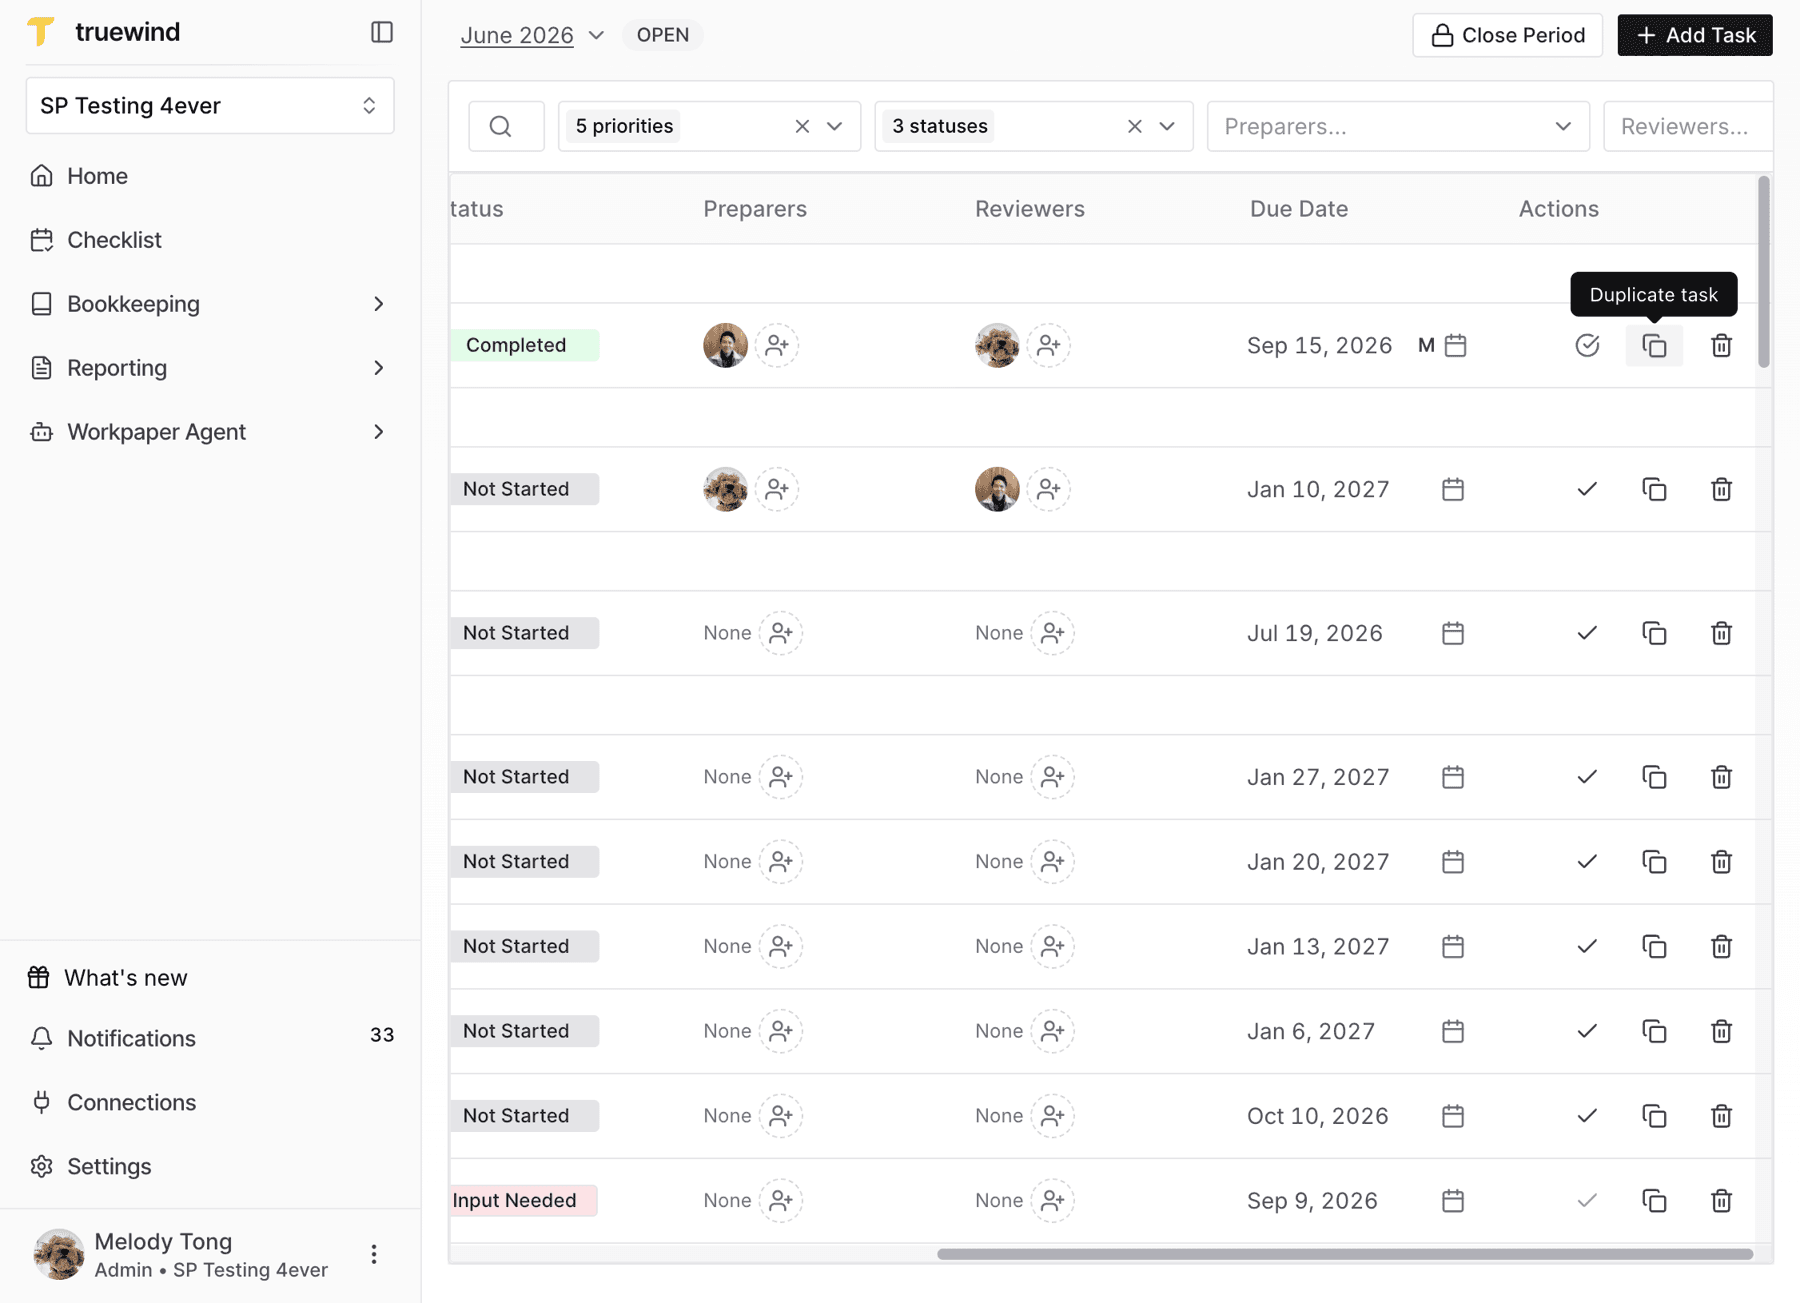Click Not Started status for Jan 10, 2027
The image size is (1800, 1303).
click(x=524, y=489)
